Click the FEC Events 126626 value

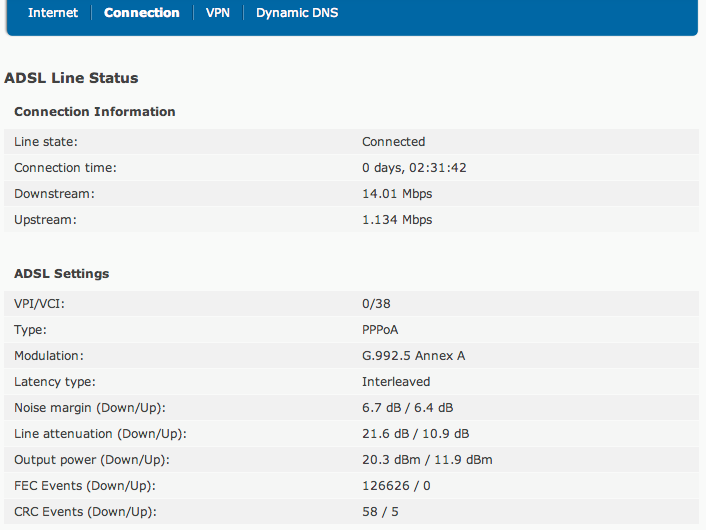(x=386, y=486)
